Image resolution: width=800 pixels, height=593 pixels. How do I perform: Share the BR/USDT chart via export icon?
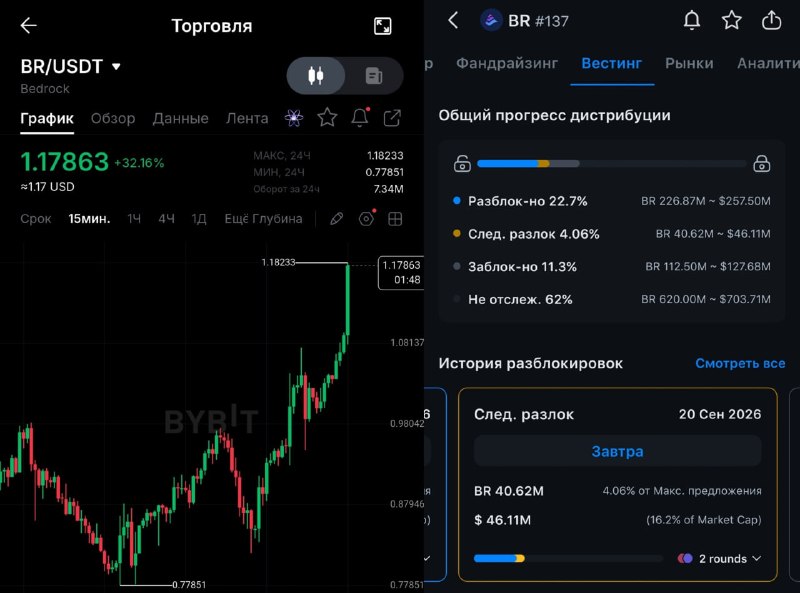tap(392, 118)
